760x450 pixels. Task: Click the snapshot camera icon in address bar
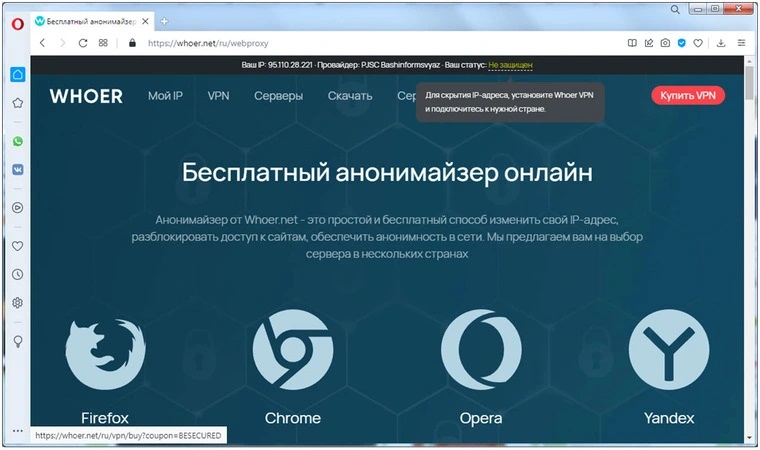(664, 44)
